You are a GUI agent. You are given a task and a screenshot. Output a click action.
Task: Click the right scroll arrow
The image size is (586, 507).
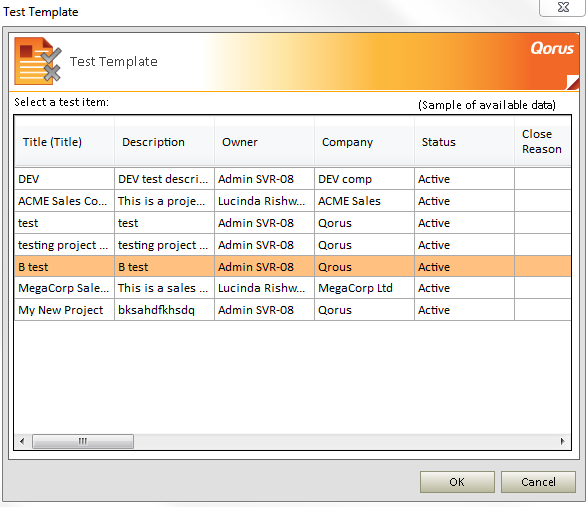tap(562, 441)
